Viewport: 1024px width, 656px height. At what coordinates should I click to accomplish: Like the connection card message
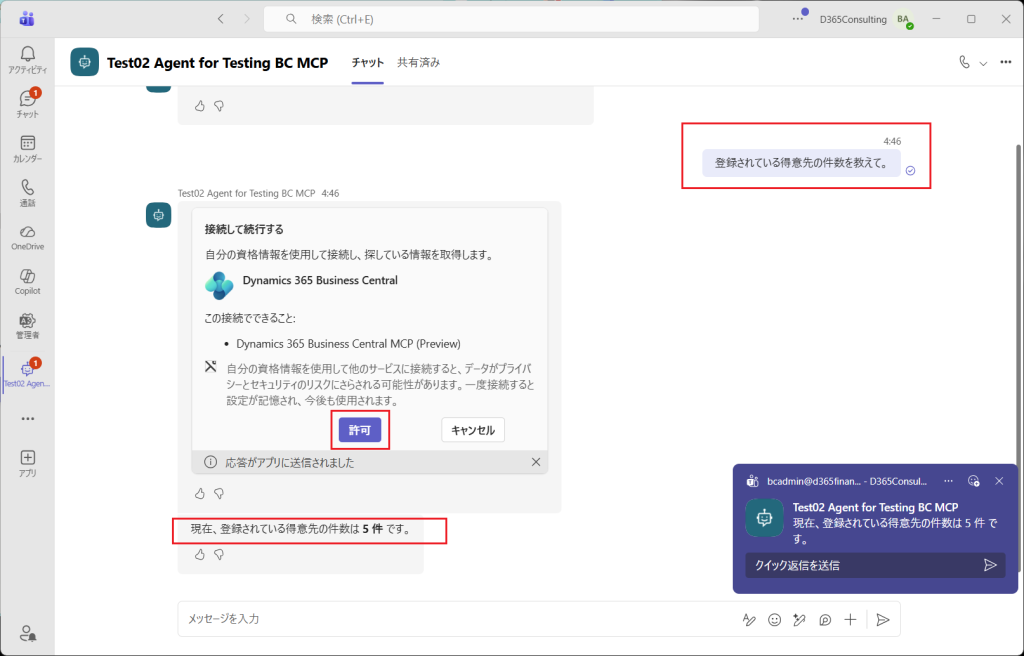click(200, 493)
